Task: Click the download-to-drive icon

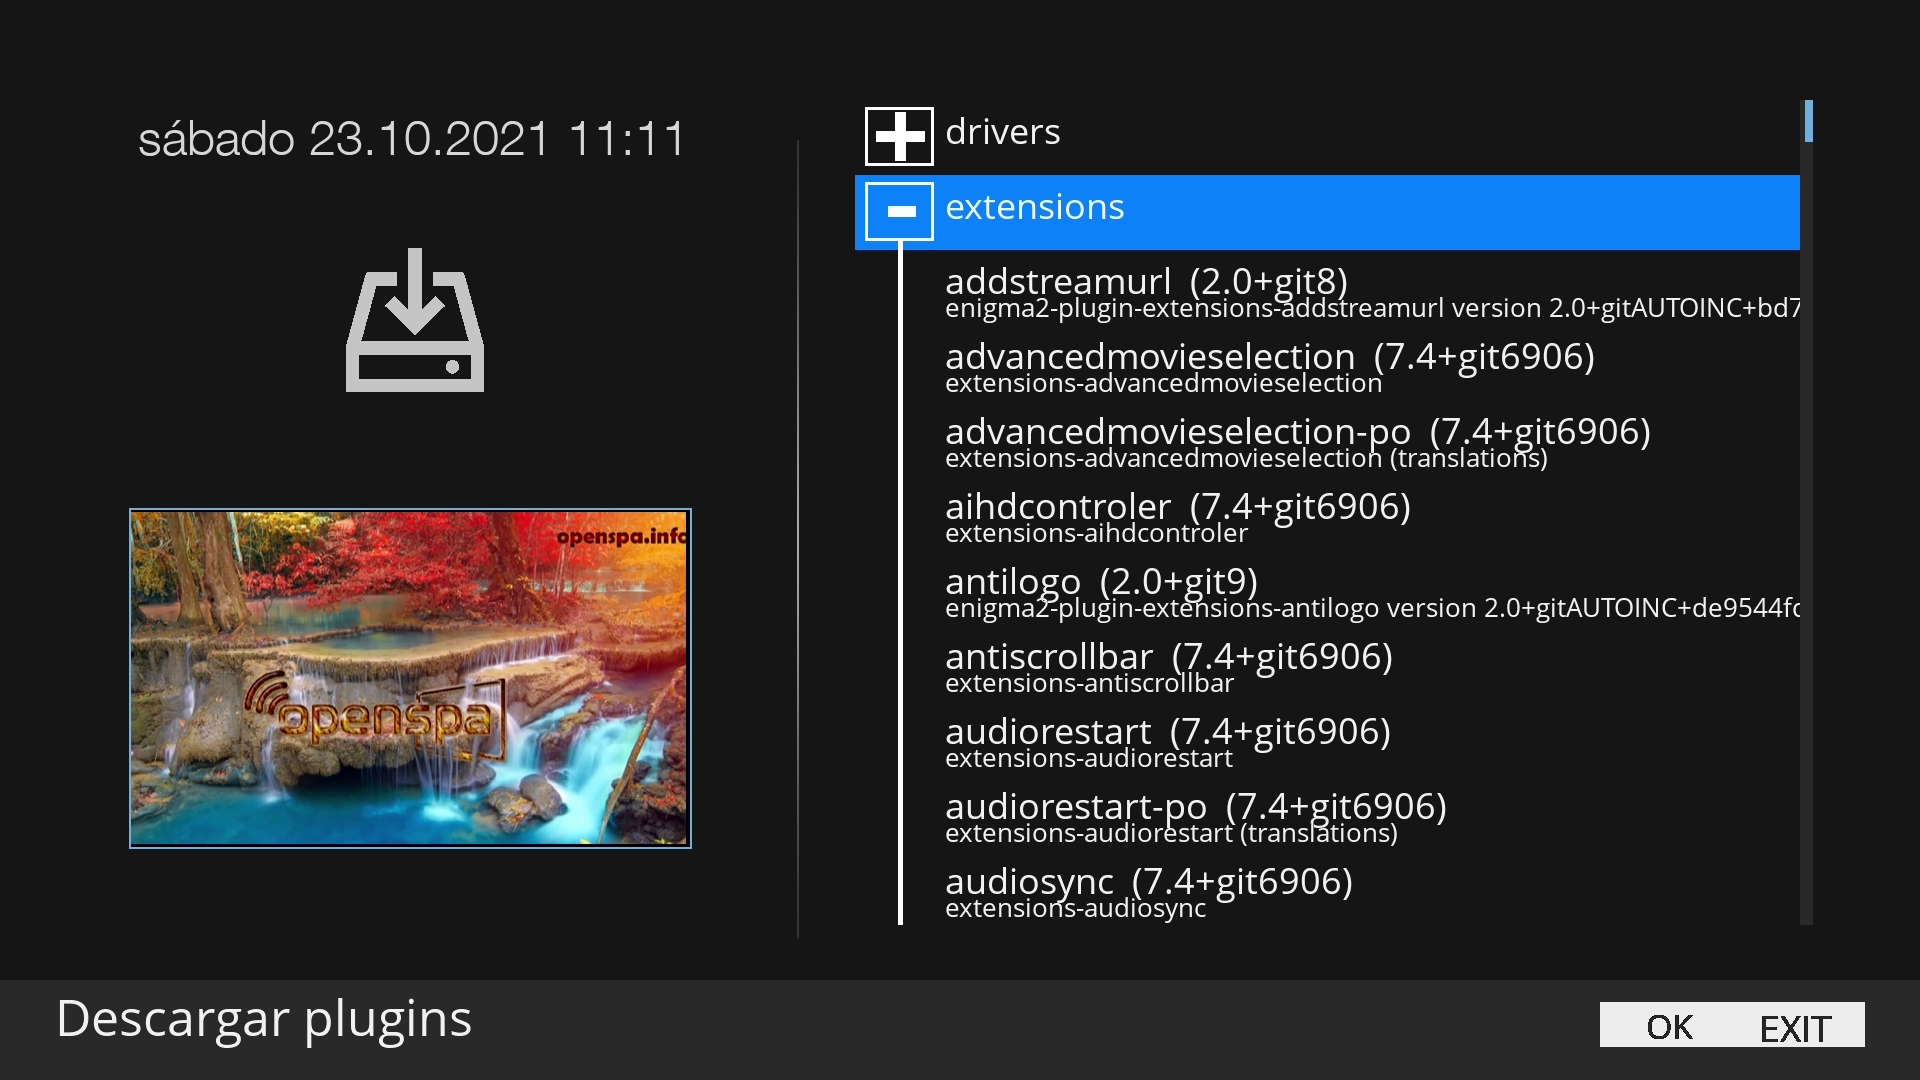Action: [x=415, y=320]
